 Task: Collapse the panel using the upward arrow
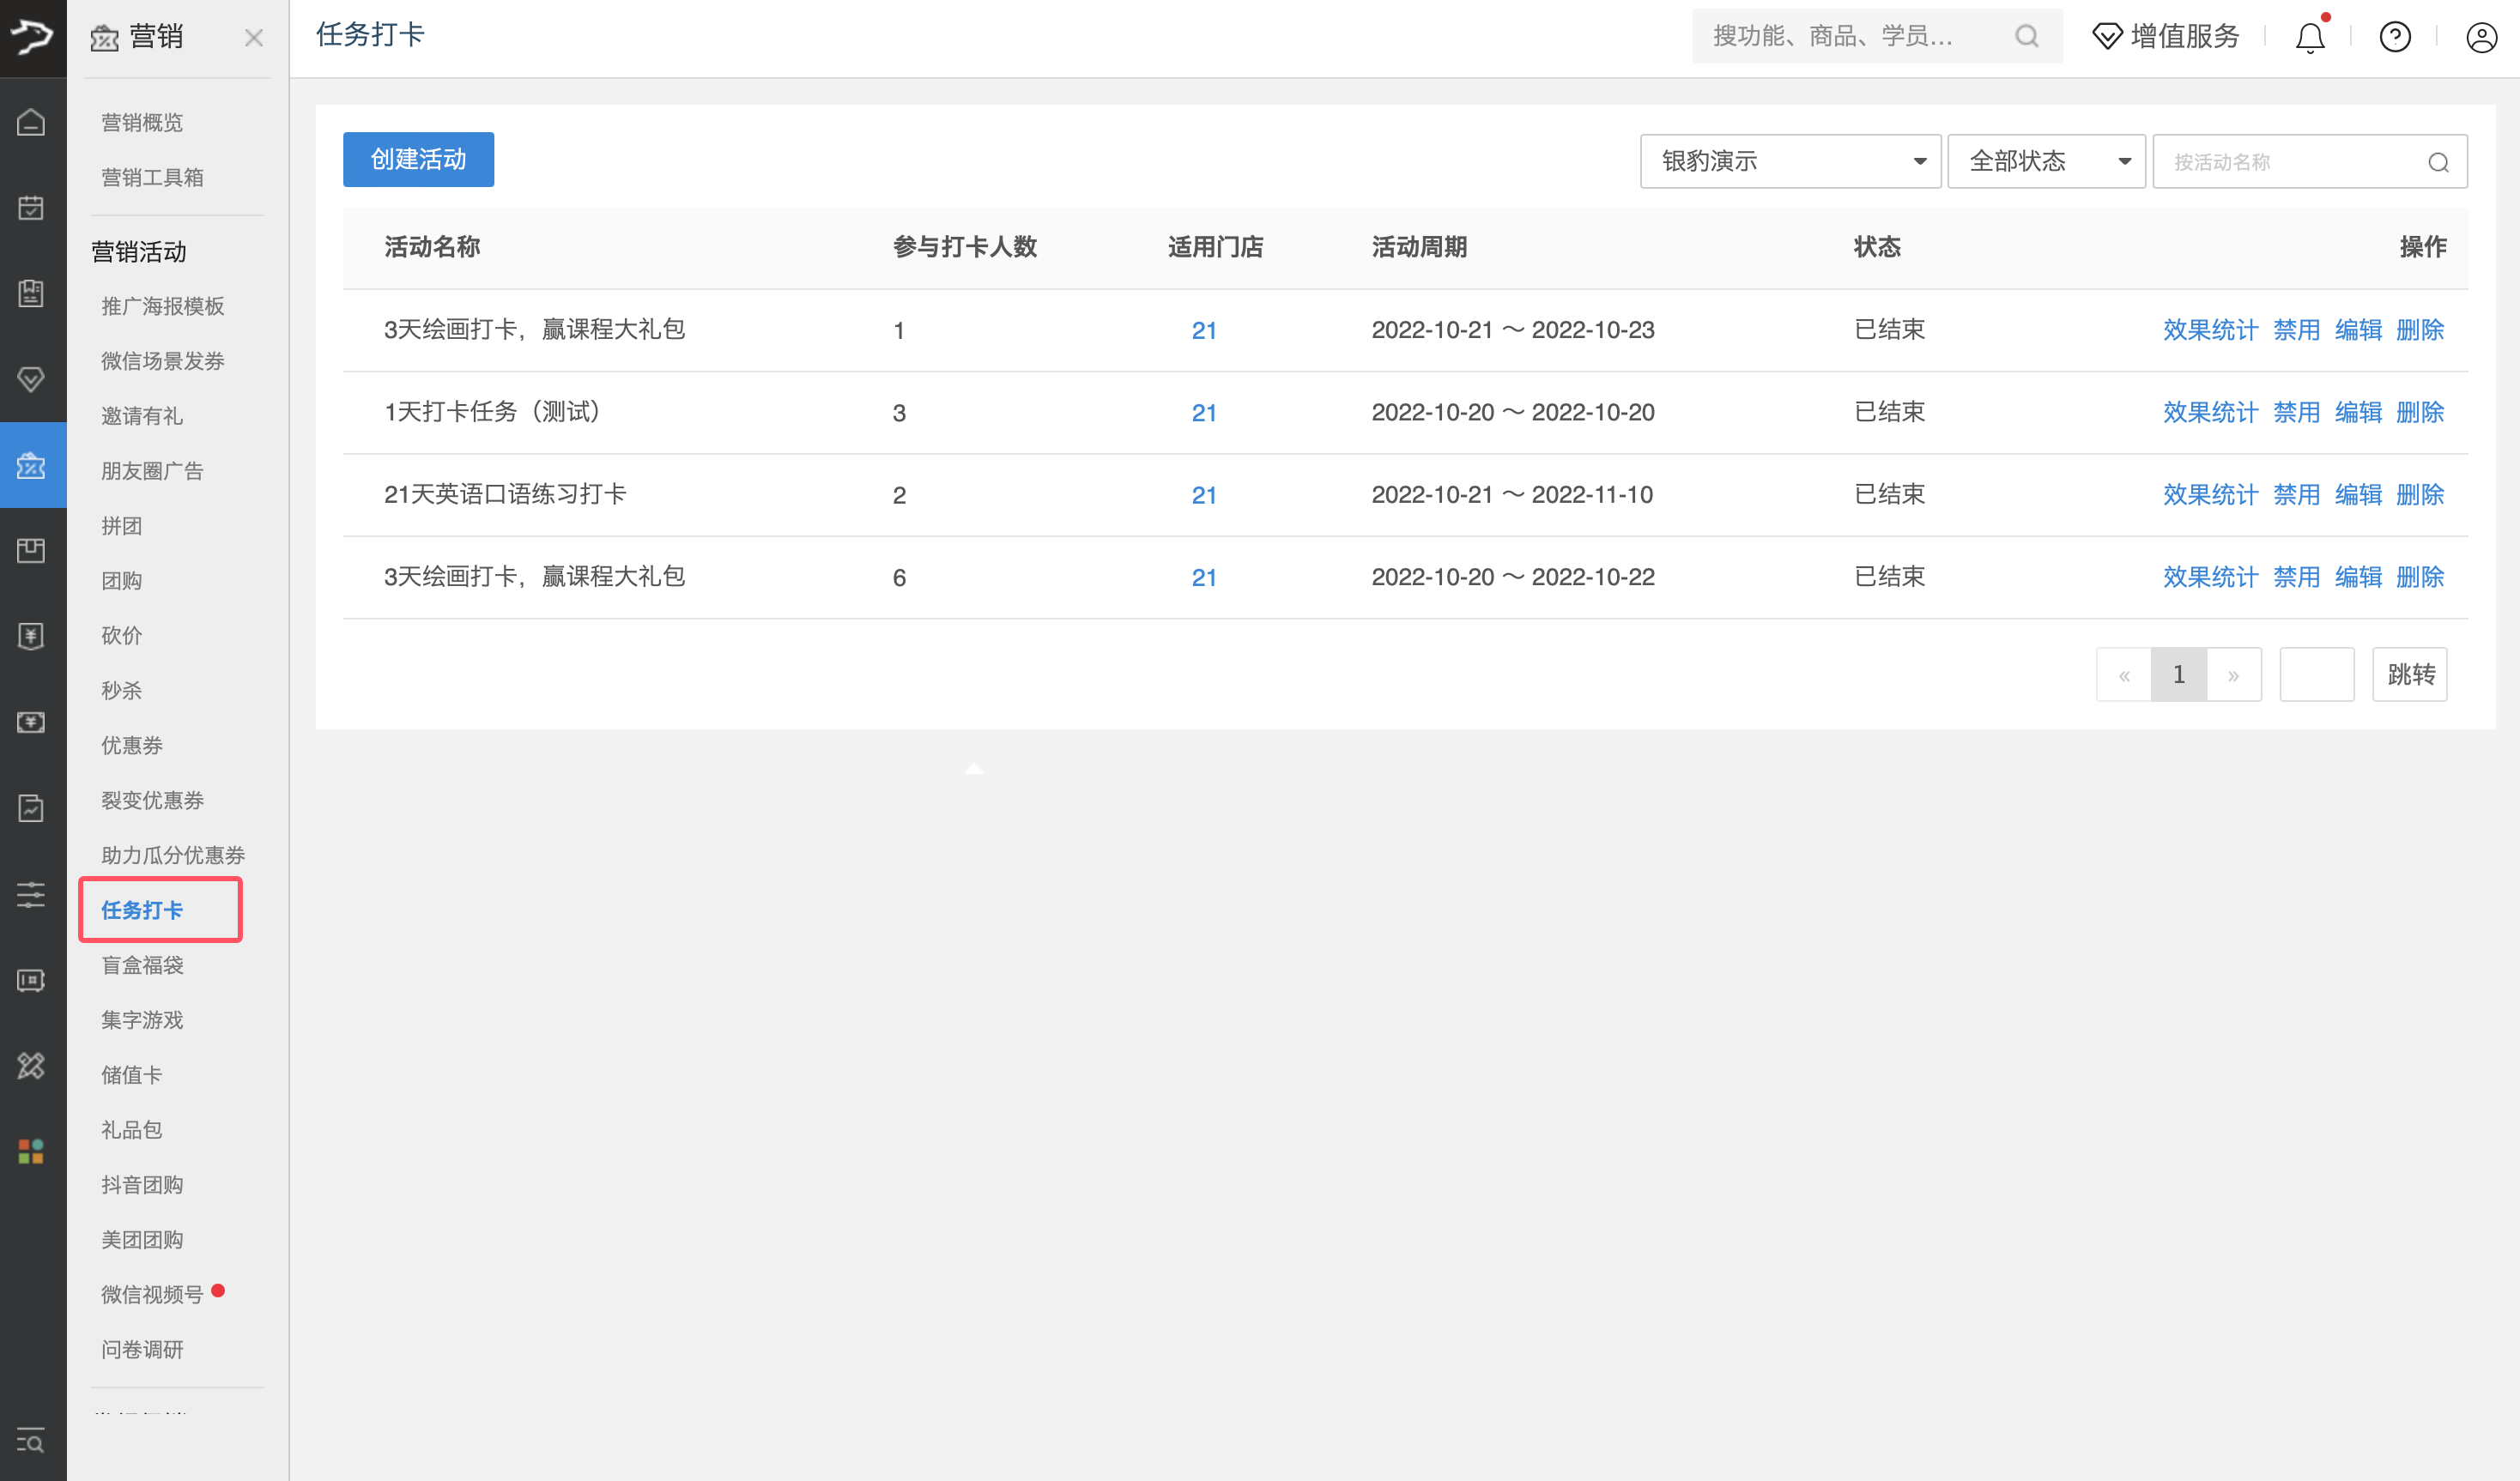point(973,768)
